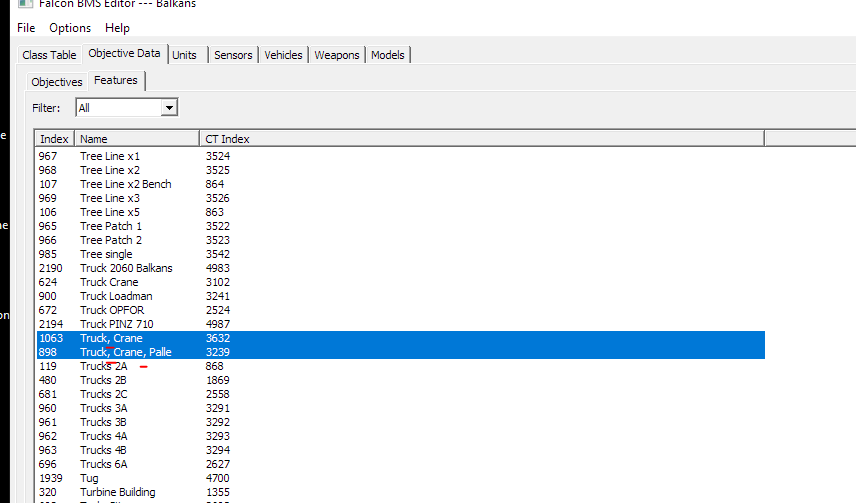
Task: Switch to the Class Table tab
Action: pyautogui.click(x=49, y=55)
